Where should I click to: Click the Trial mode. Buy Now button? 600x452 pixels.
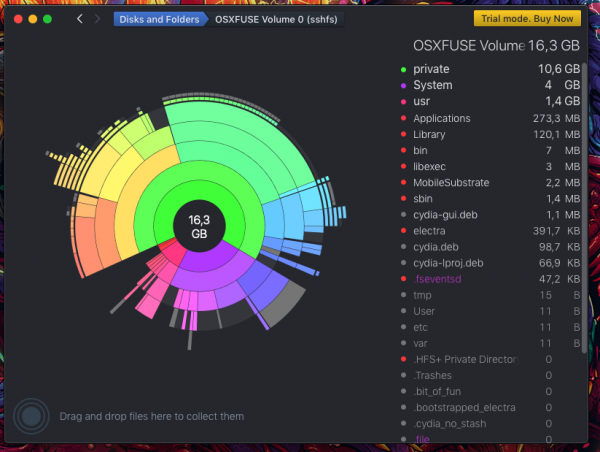click(527, 18)
